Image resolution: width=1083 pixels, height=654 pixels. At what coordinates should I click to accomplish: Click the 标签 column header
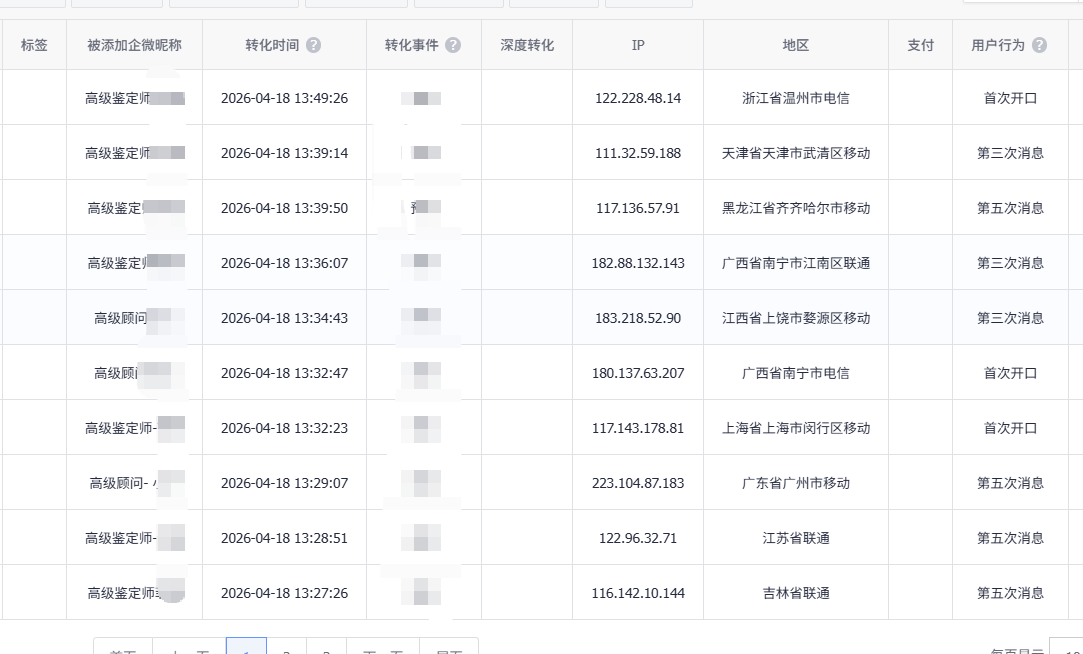pos(34,45)
